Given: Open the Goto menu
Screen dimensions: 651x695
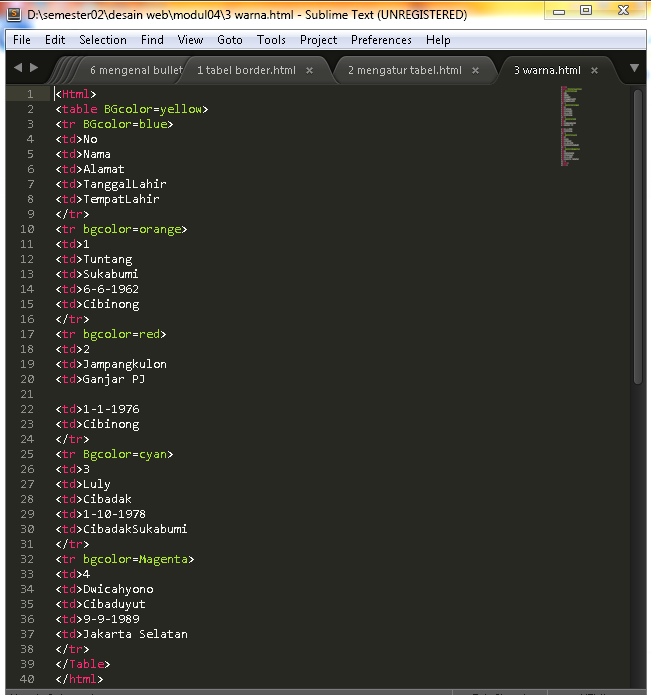Looking at the screenshot, I should (x=230, y=40).
